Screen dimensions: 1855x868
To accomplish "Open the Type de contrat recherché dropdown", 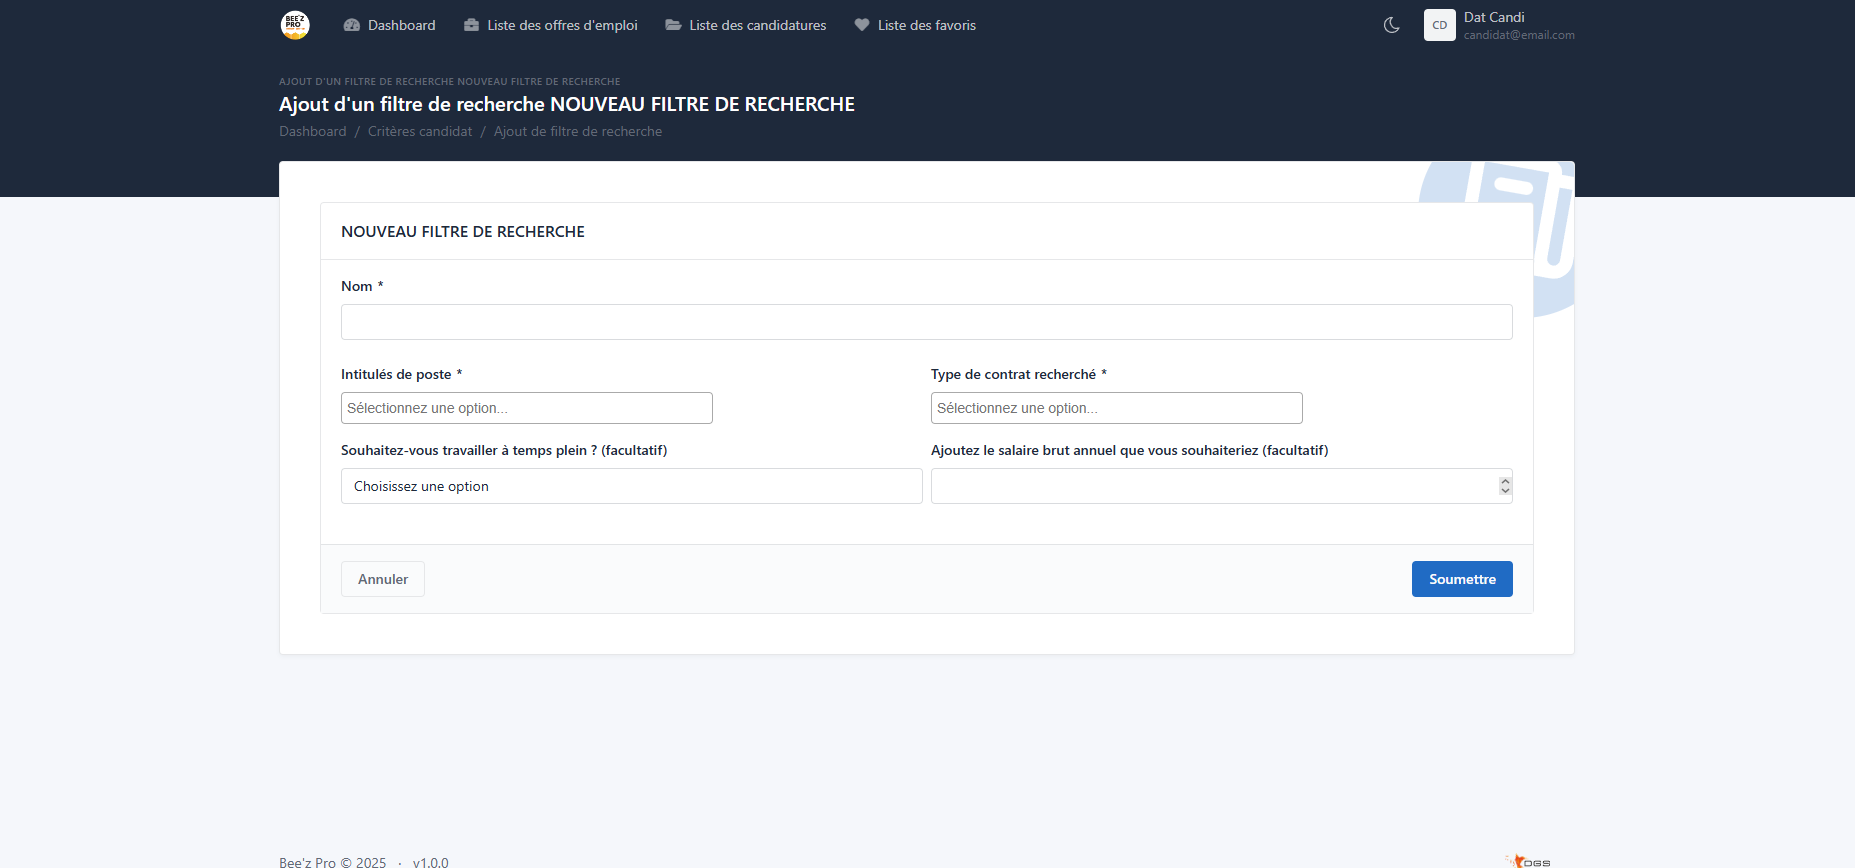I will pos(1116,408).
